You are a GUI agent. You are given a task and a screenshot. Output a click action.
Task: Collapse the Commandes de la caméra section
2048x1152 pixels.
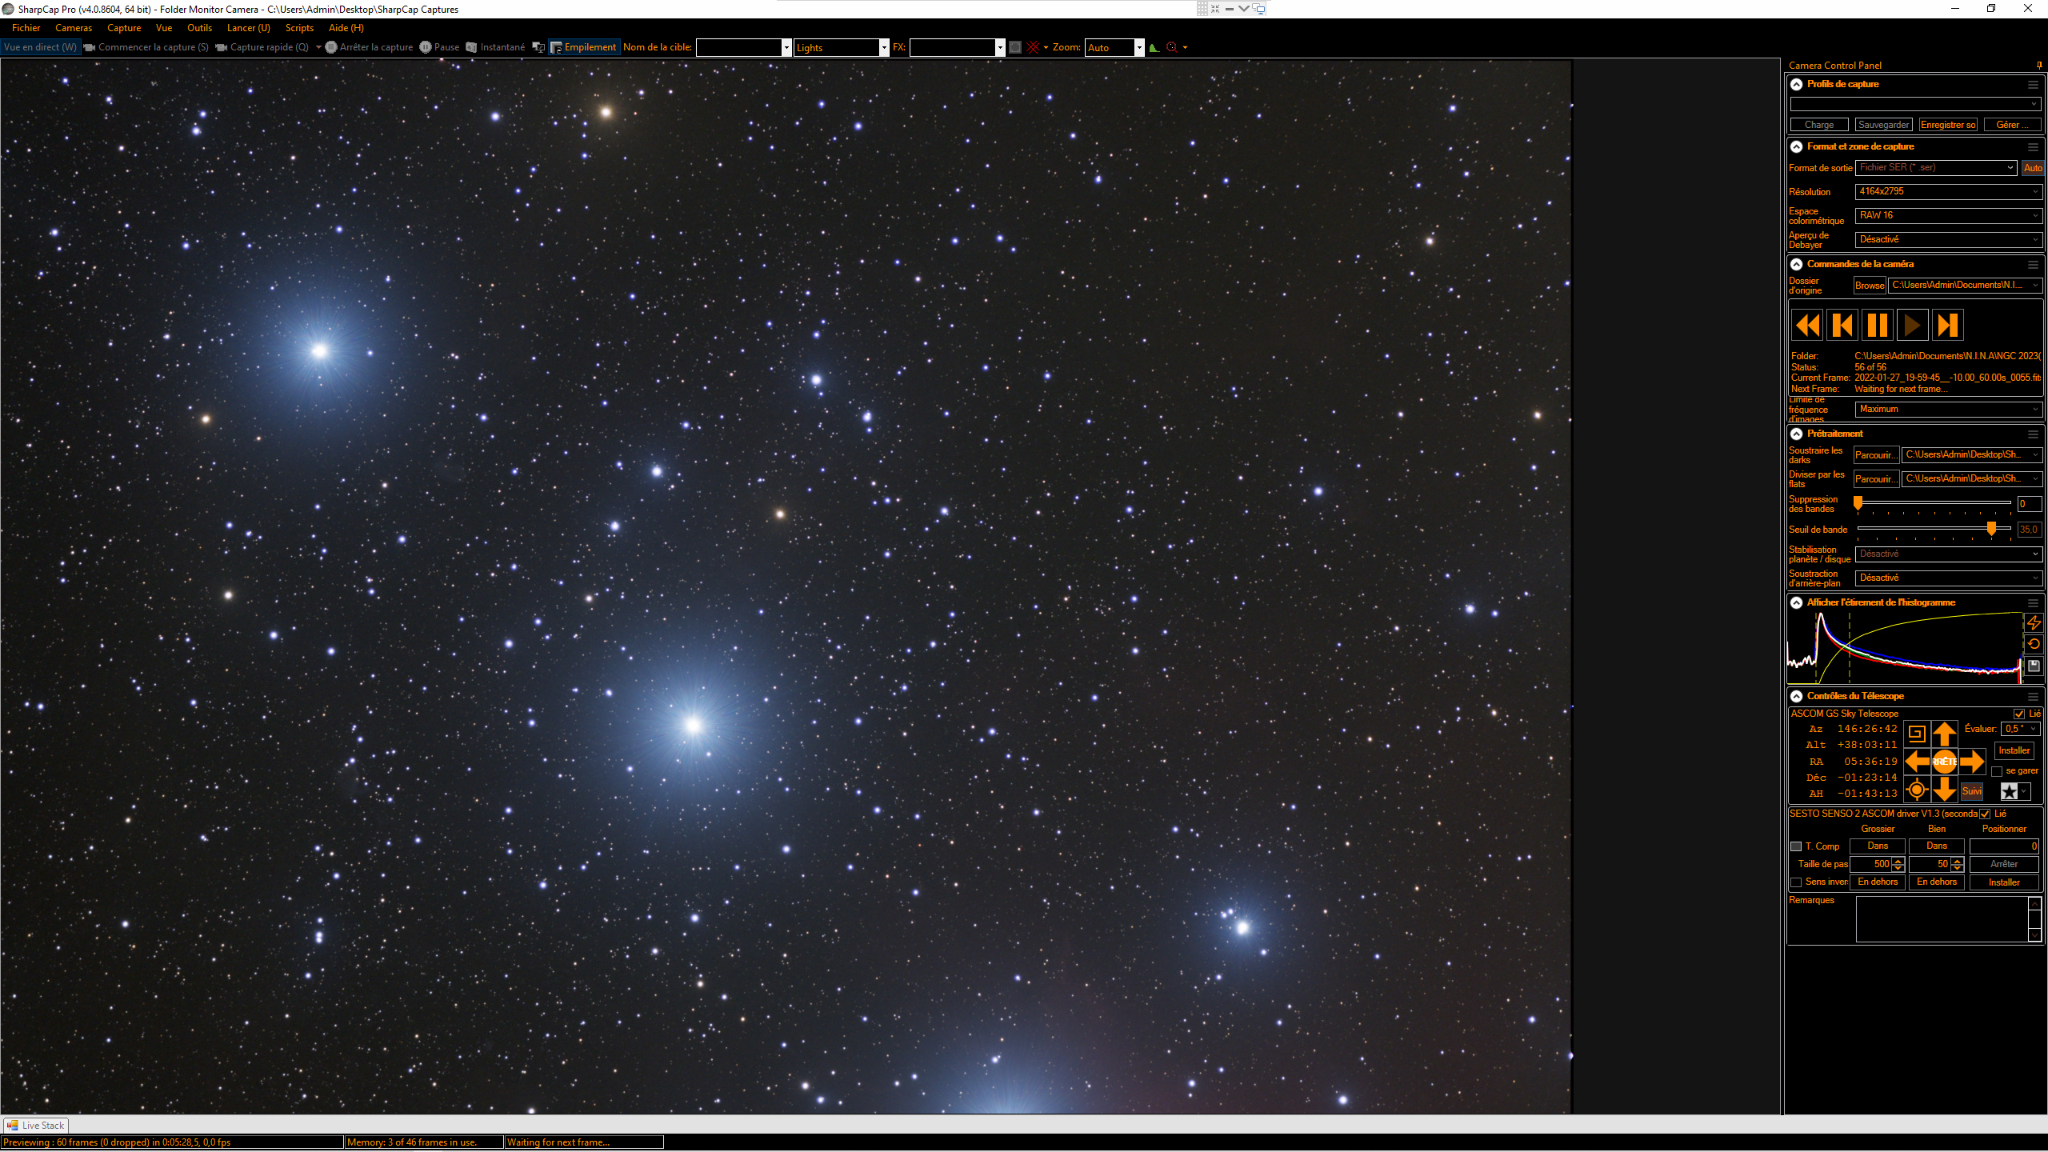click(x=1797, y=265)
